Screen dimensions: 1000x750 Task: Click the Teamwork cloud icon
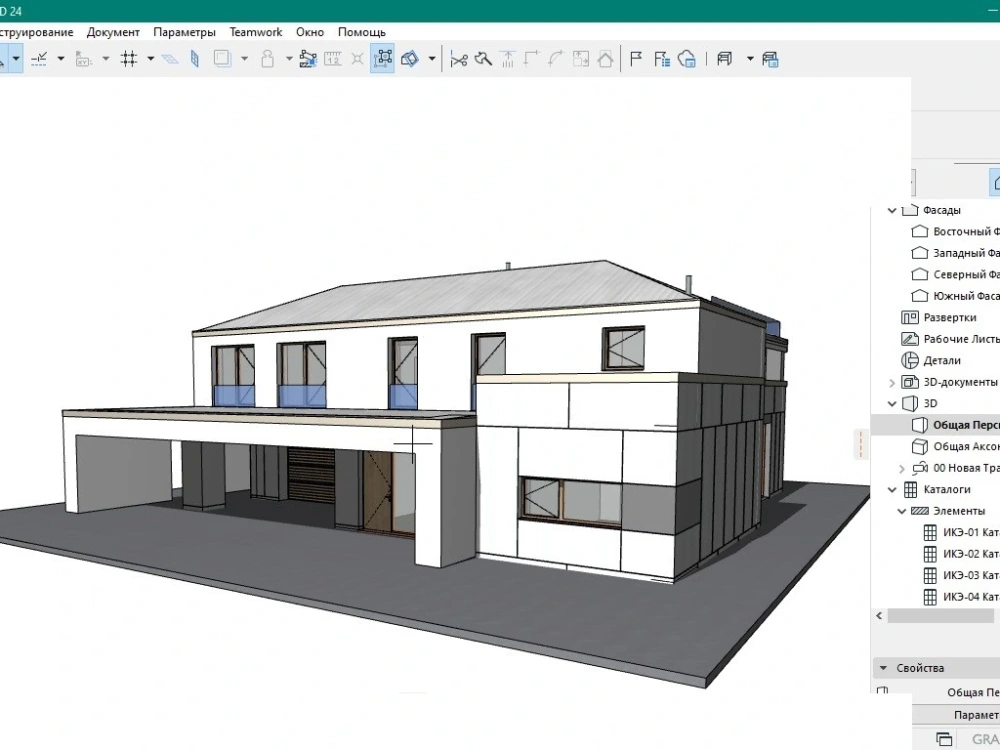click(x=690, y=60)
